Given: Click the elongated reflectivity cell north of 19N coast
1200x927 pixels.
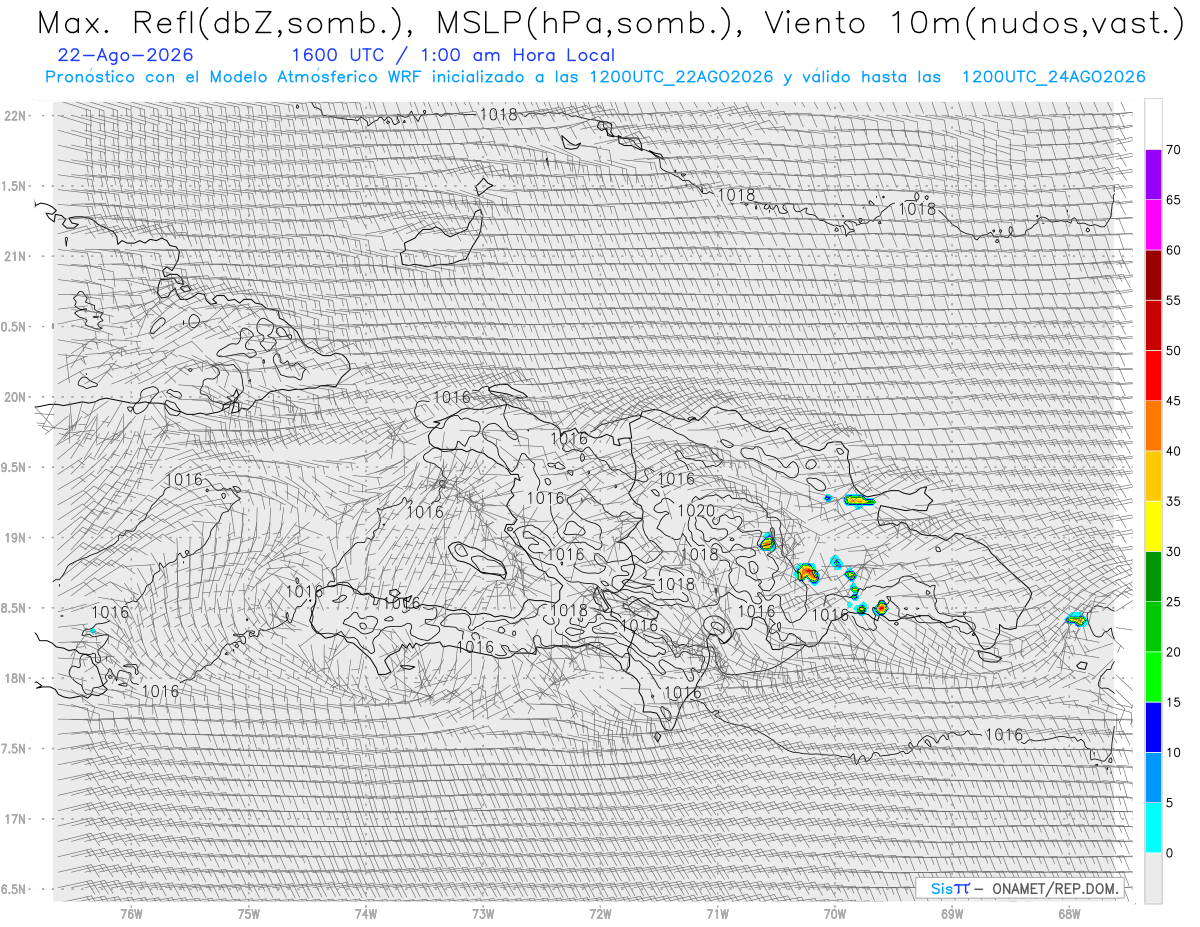Looking at the screenshot, I should point(859,499).
